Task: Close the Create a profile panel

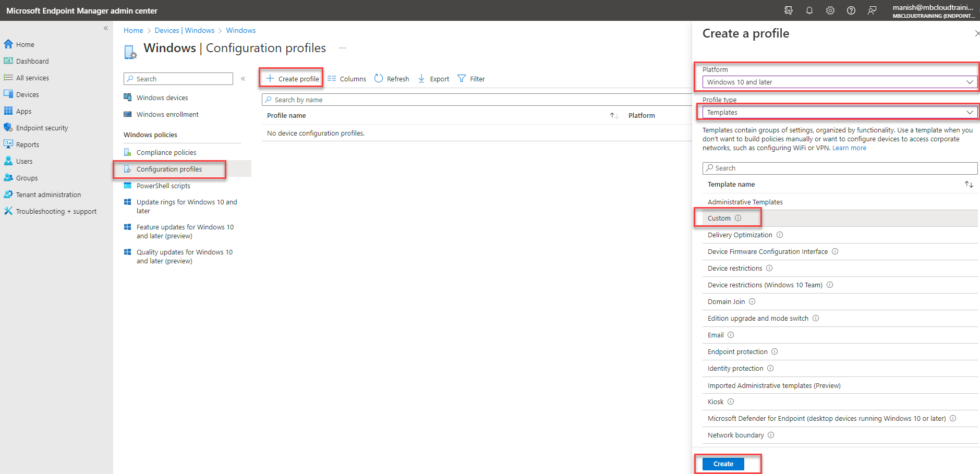Action: click(x=976, y=34)
